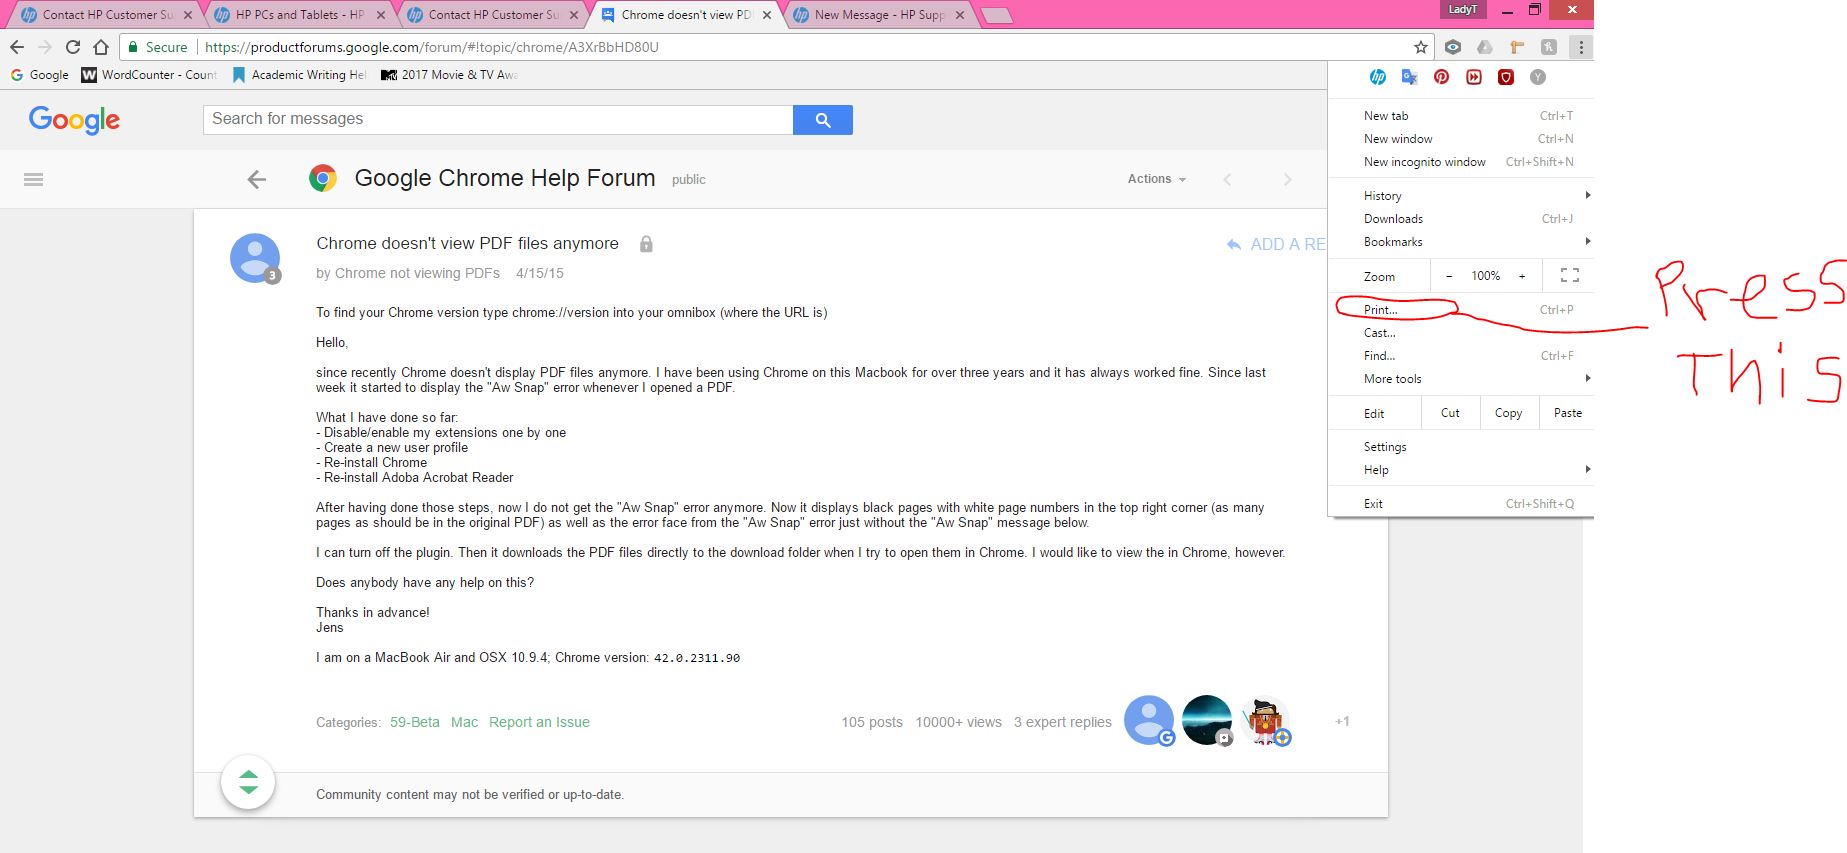Open the home page via house icon

coord(100,47)
